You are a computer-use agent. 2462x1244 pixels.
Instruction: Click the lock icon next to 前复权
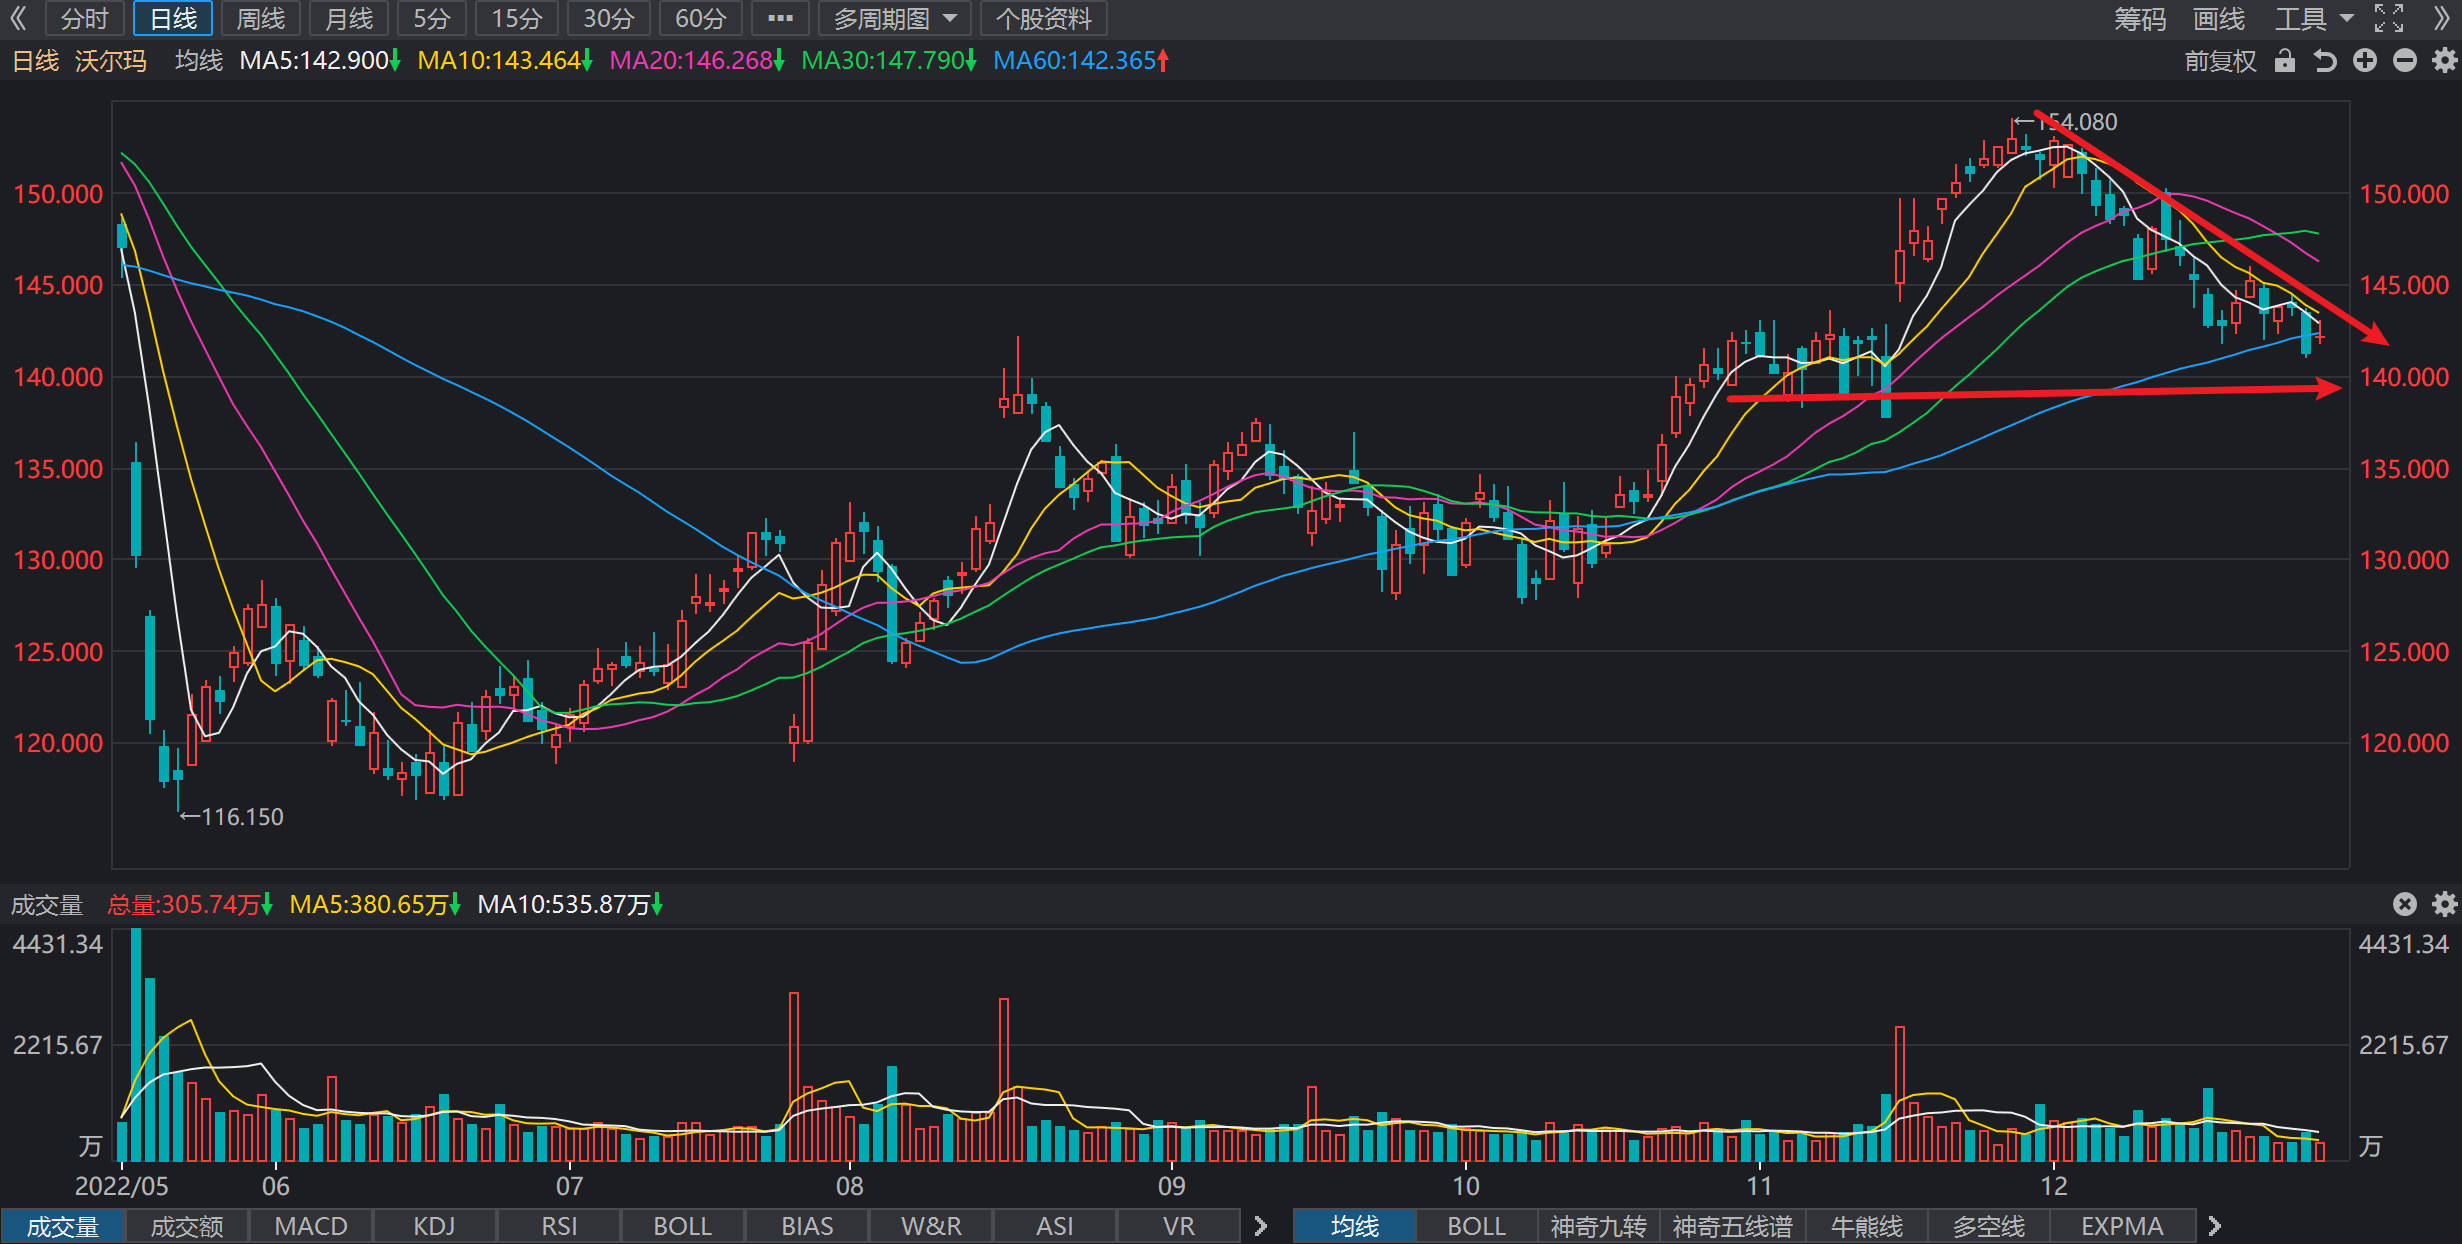click(x=2284, y=61)
